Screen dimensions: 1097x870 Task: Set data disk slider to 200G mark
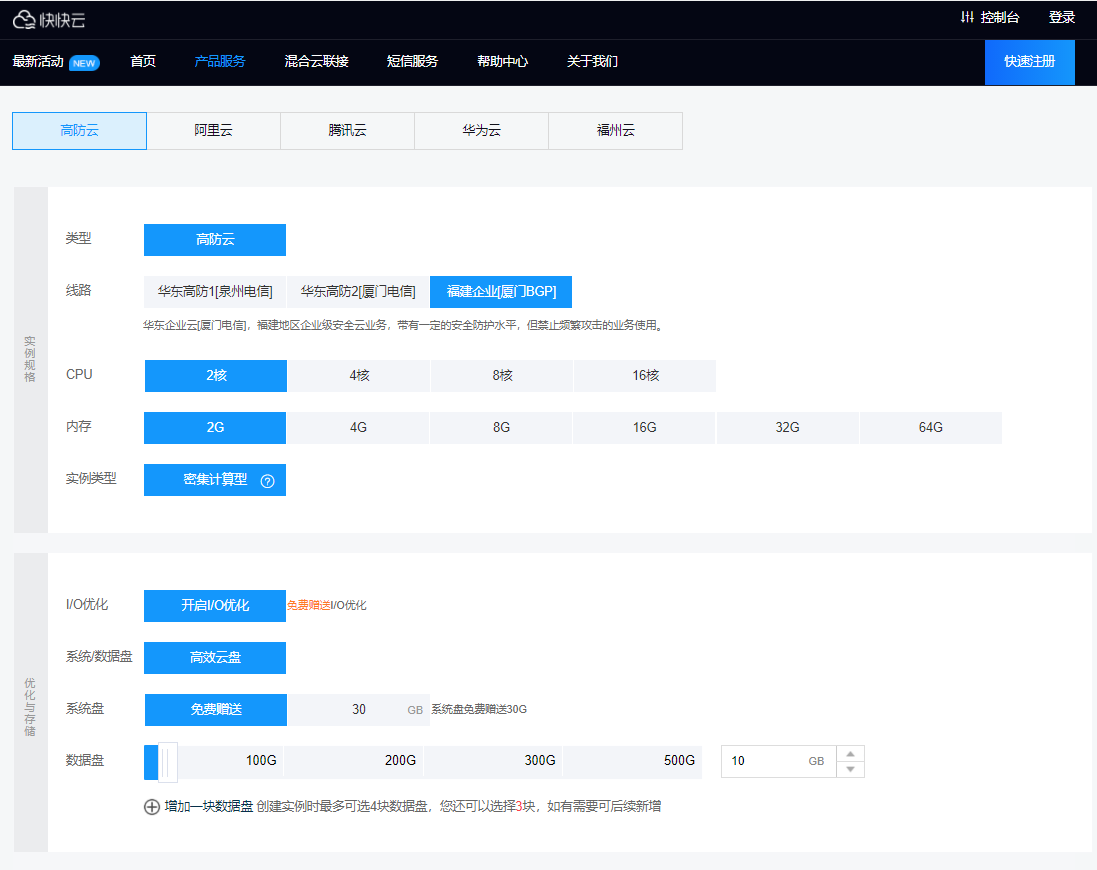(400, 761)
